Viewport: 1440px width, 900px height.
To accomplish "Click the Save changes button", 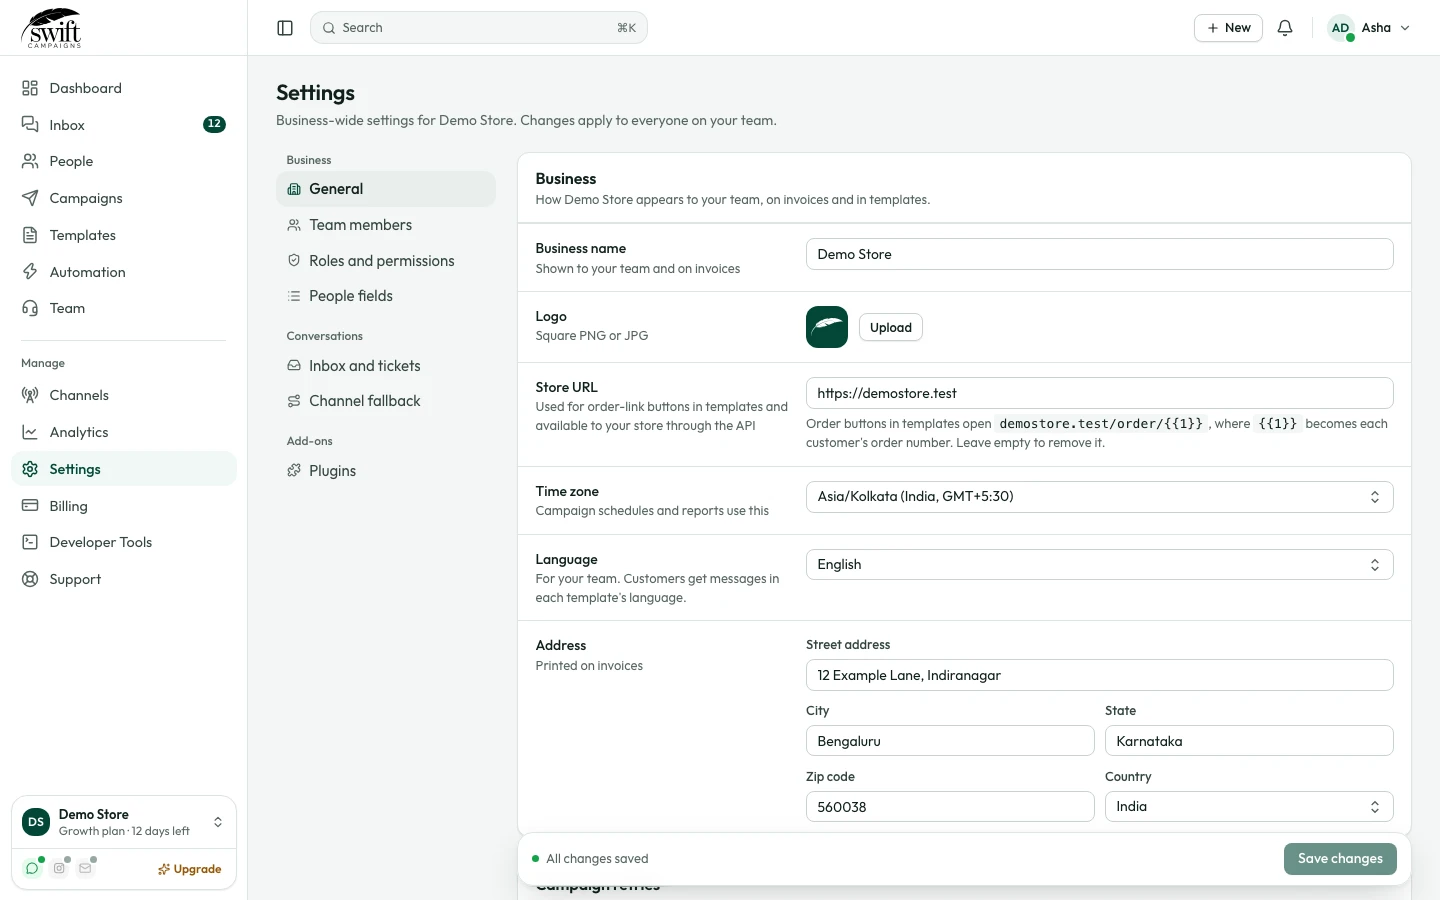I will coord(1340,859).
